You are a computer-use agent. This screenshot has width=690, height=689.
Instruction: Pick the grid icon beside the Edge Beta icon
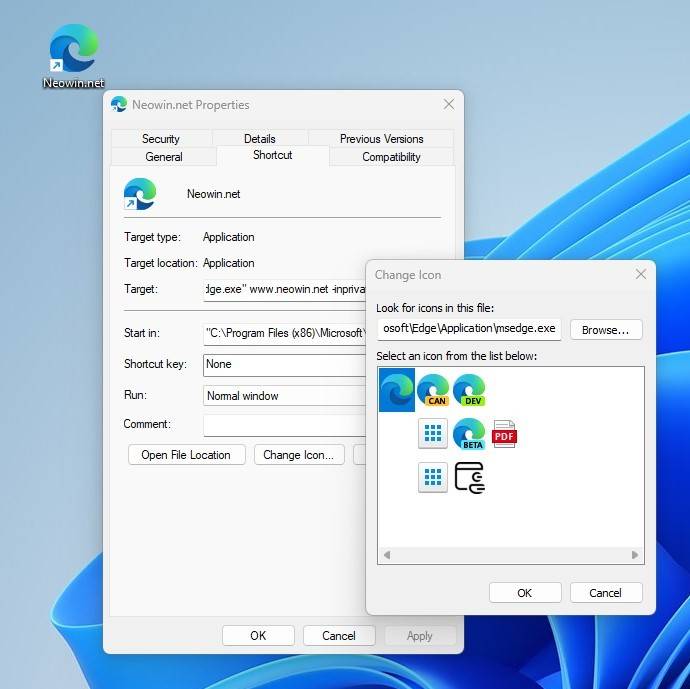click(433, 434)
